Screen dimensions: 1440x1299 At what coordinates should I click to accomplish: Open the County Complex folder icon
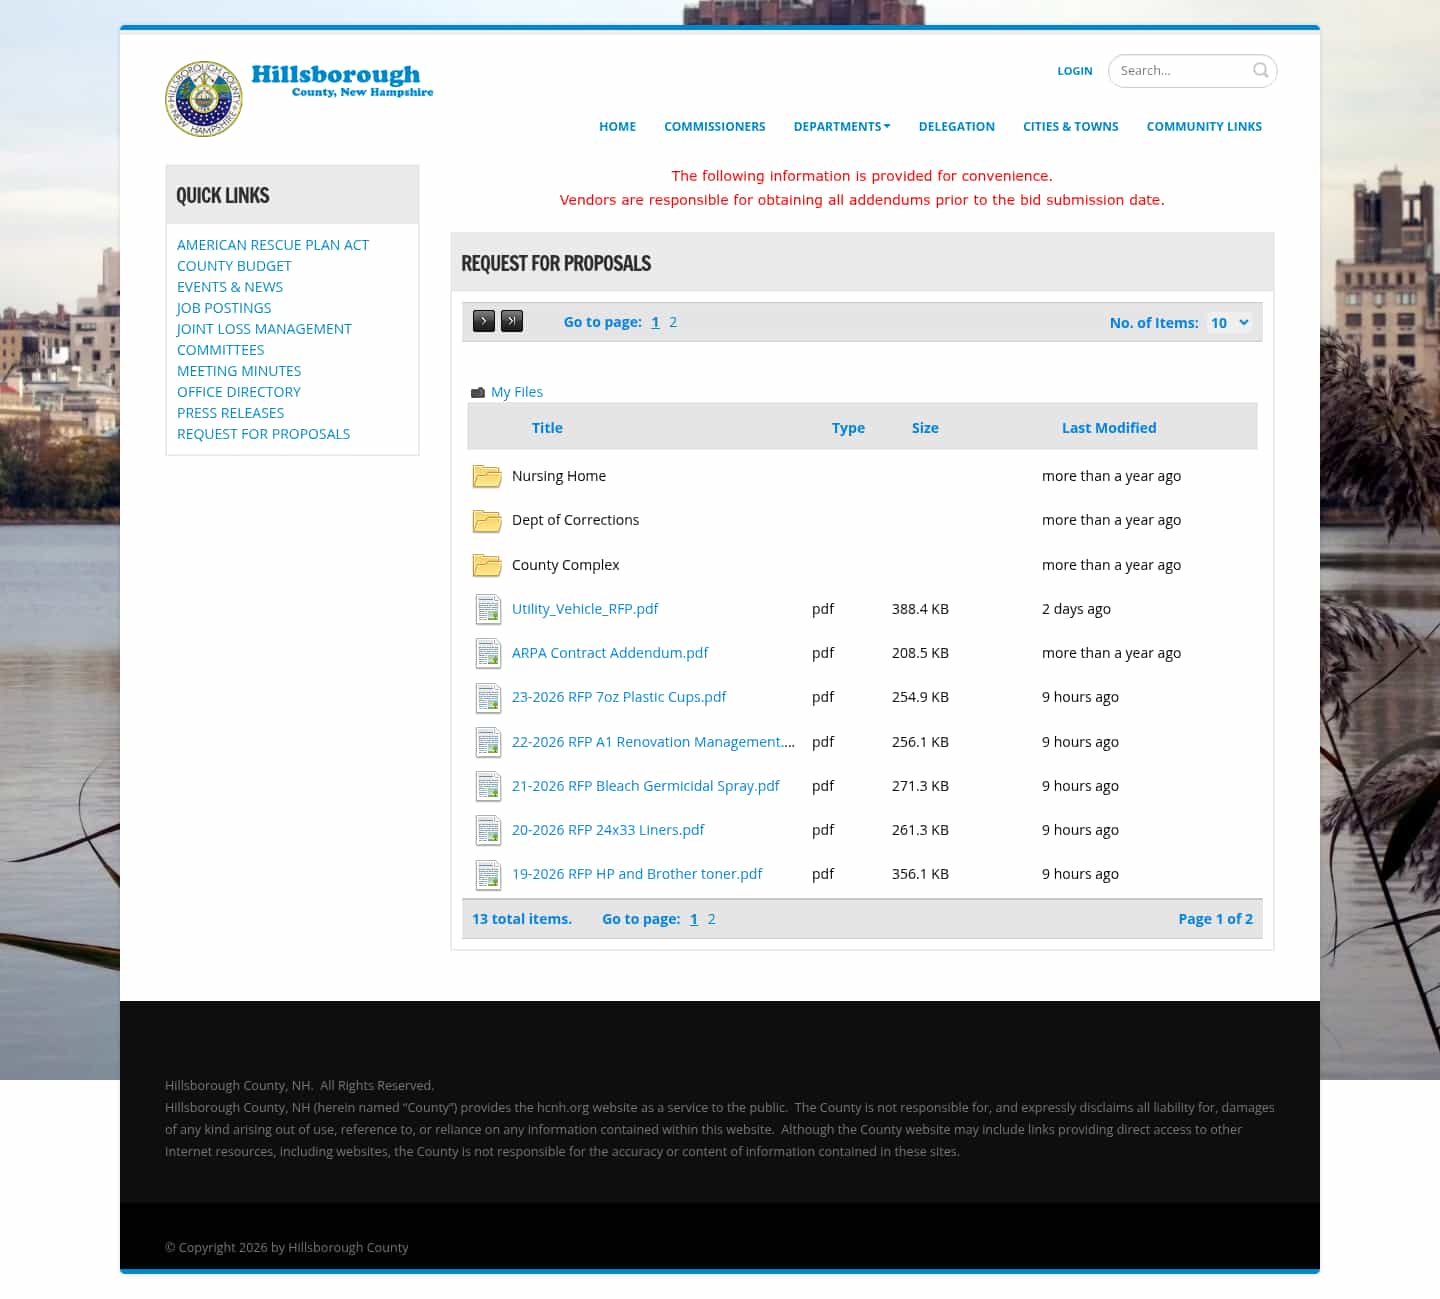point(487,565)
